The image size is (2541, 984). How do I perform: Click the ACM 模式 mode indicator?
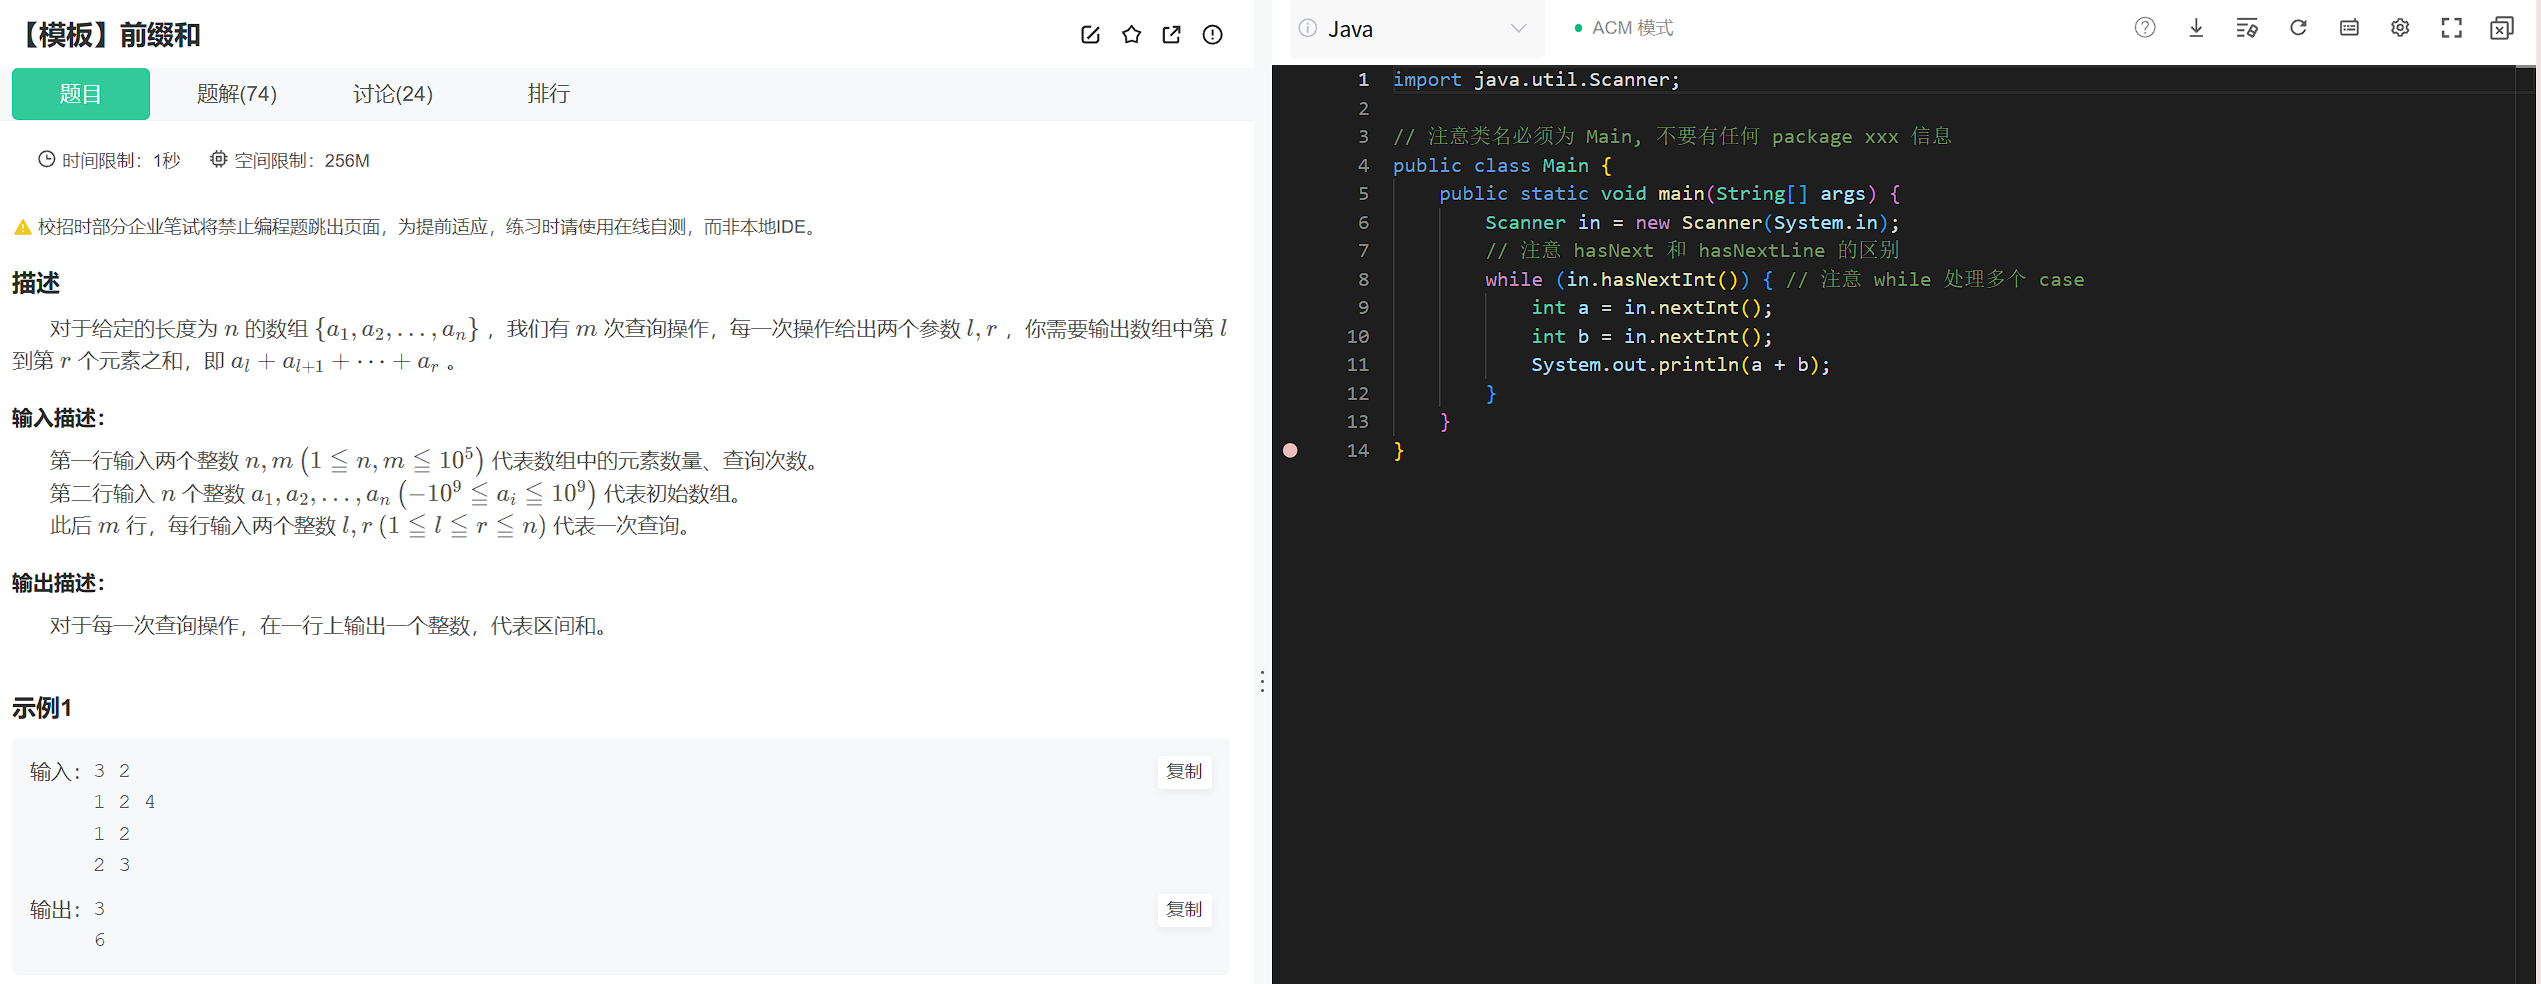click(x=1624, y=28)
